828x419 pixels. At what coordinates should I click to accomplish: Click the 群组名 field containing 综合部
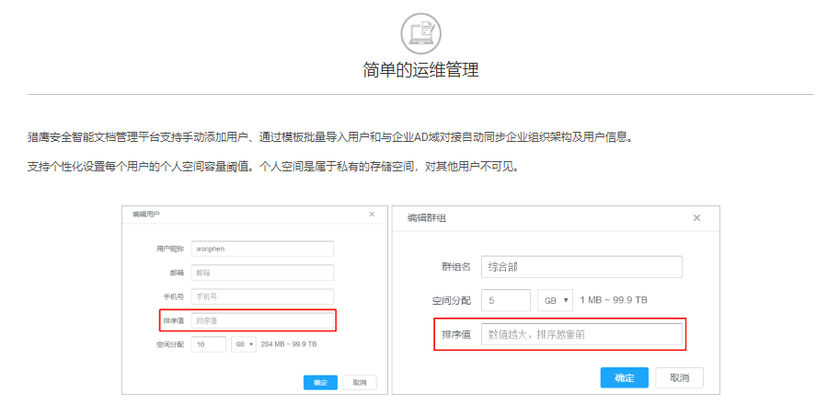click(x=581, y=267)
